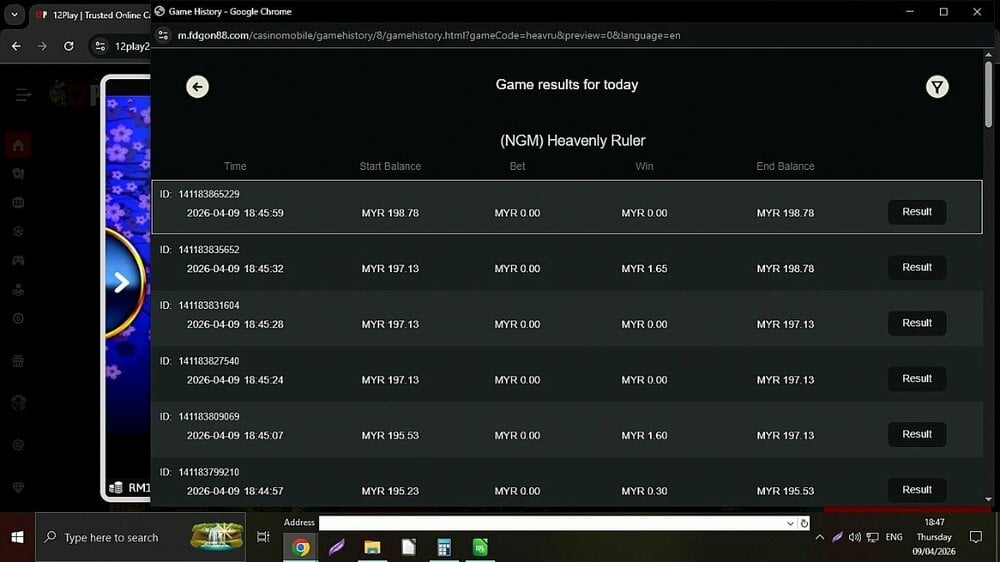The width and height of the screenshot is (1000, 562).
Task: Click the next arrow on game banner
Action: (121, 282)
